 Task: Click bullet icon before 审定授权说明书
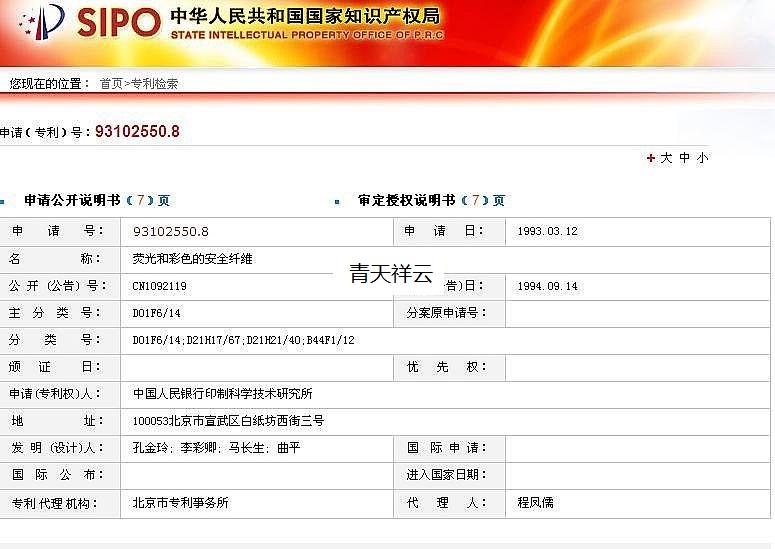337,202
